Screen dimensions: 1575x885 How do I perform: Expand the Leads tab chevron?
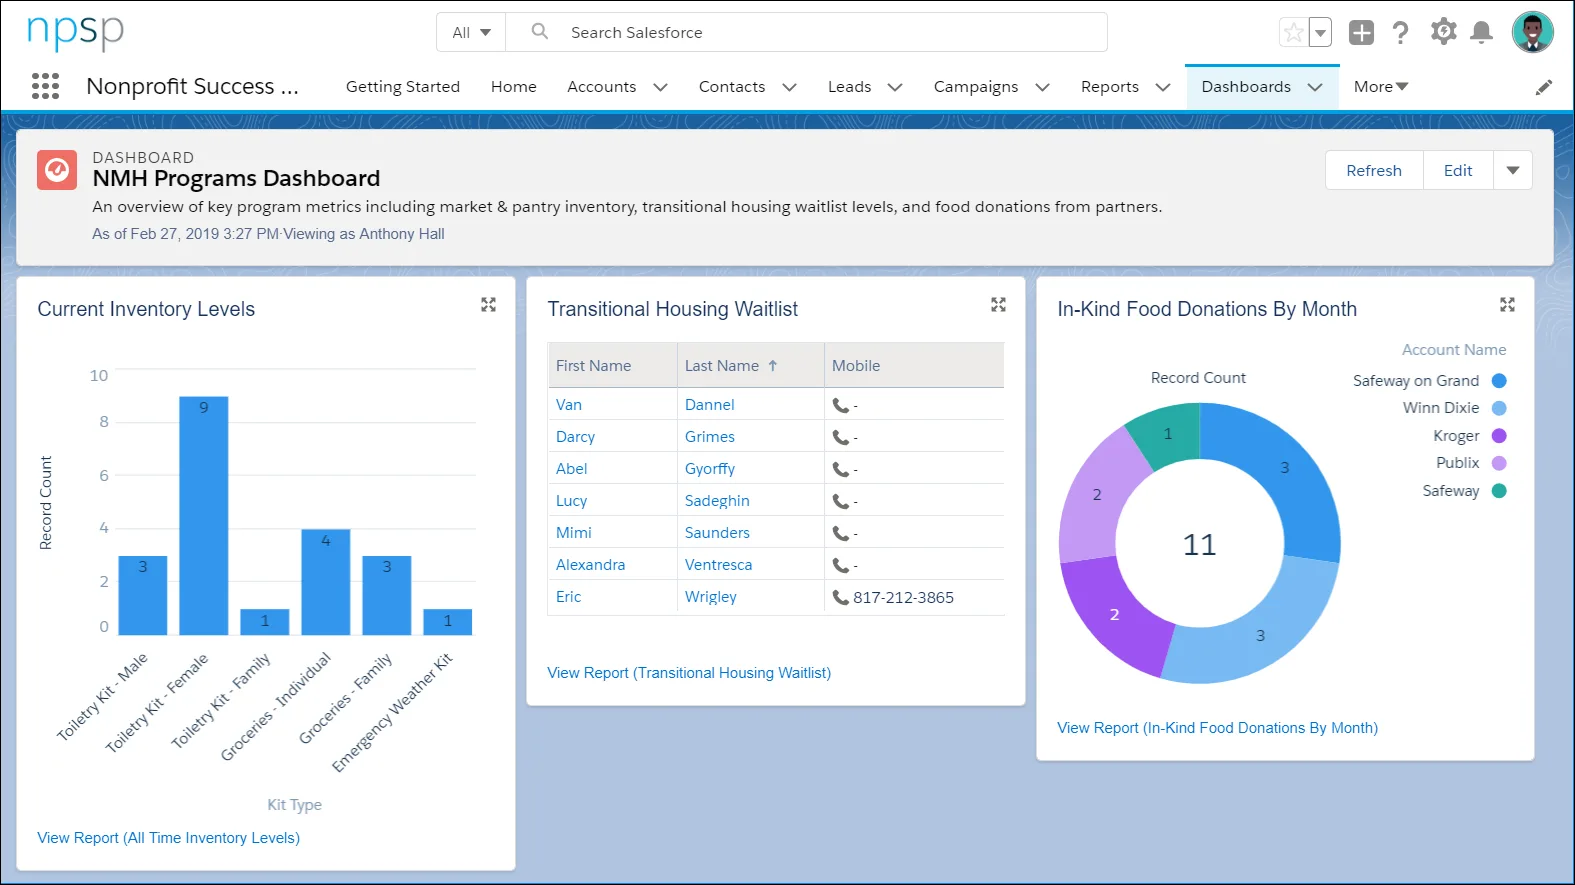tap(895, 87)
